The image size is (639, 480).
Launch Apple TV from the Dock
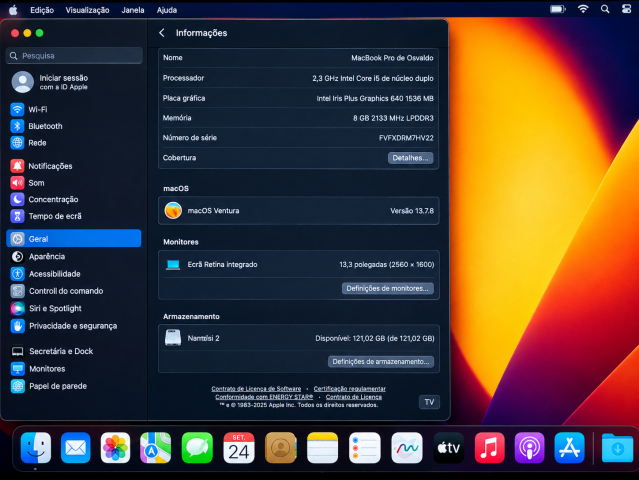click(449, 448)
